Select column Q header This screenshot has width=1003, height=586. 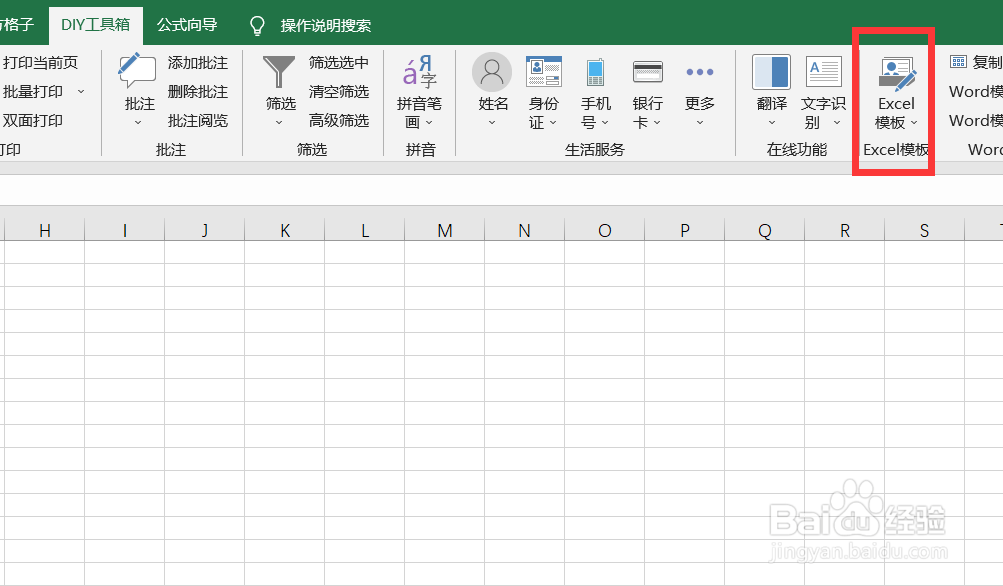(764, 230)
